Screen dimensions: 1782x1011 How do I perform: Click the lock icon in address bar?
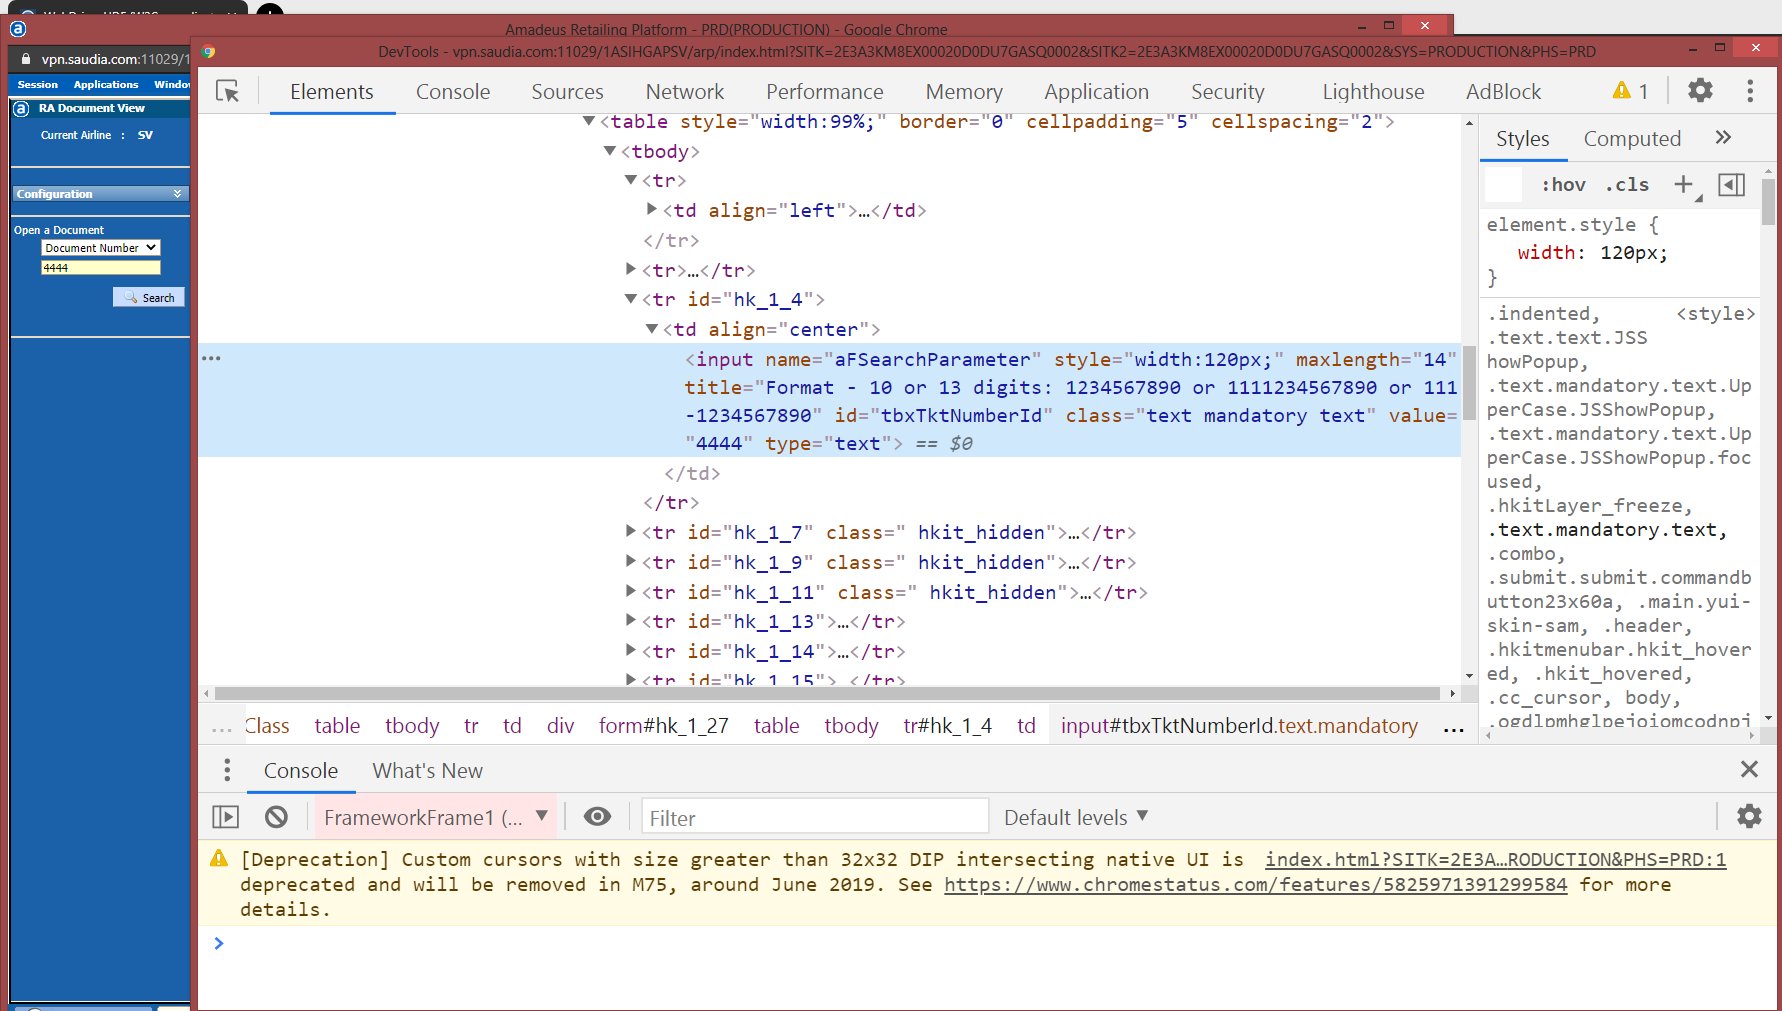[x=26, y=59]
